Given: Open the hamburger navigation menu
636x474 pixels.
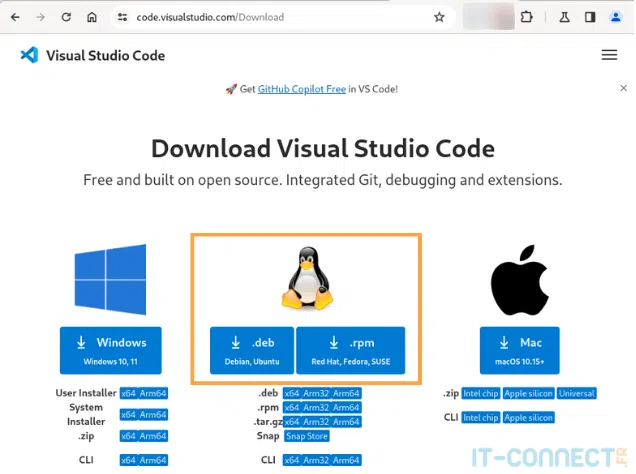Looking at the screenshot, I should click(x=609, y=55).
